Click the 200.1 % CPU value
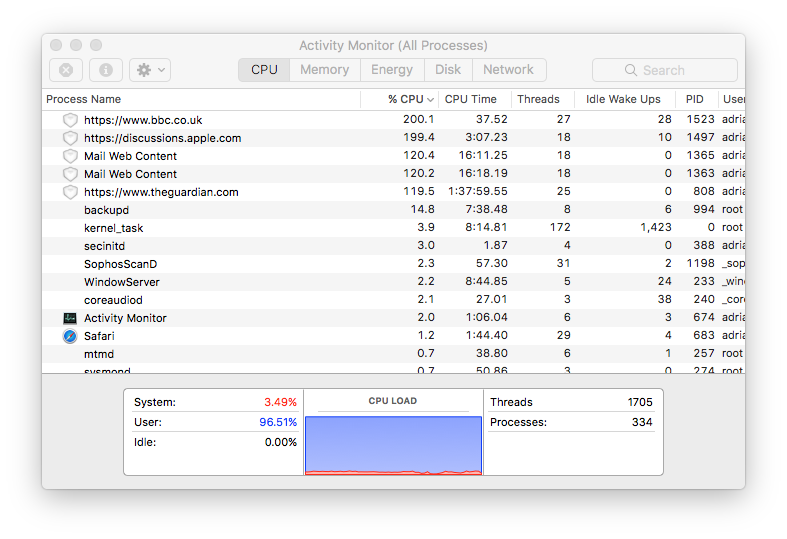Viewport: 787px width, 539px height. (419, 119)
